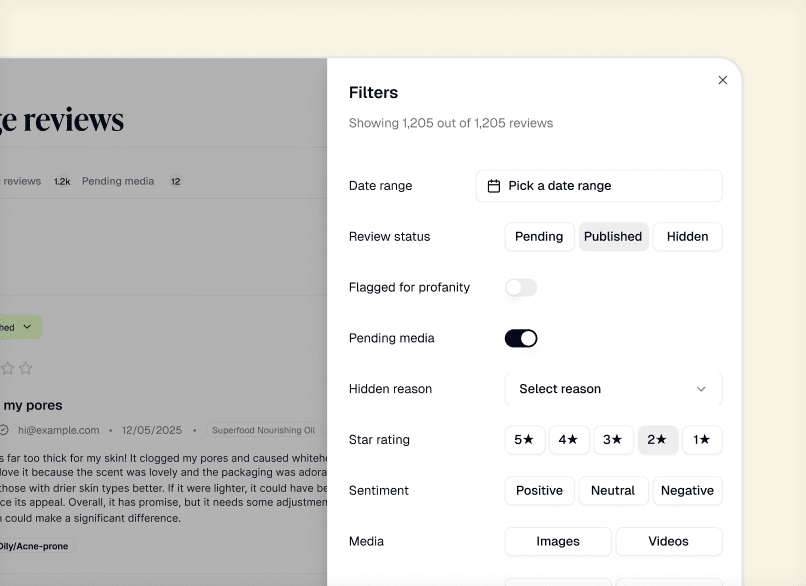Filter by 1 star rating
The width and height of the screenshot is (806, 586).
(x=702, y=440)
